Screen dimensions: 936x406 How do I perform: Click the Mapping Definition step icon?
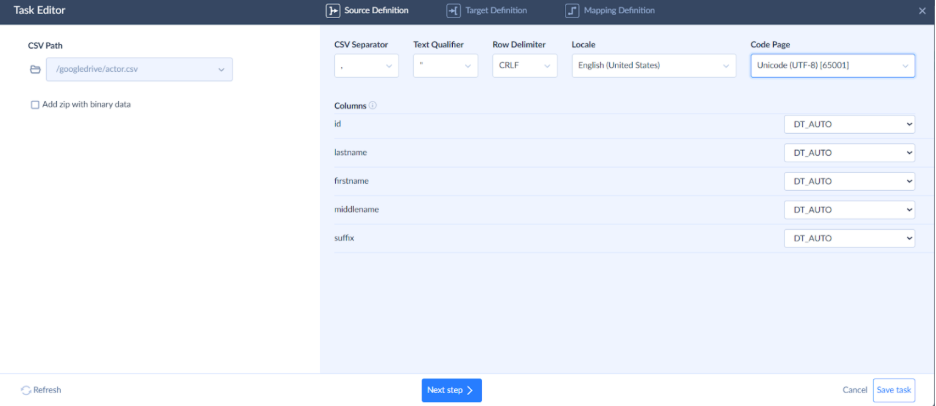(572, 11)
